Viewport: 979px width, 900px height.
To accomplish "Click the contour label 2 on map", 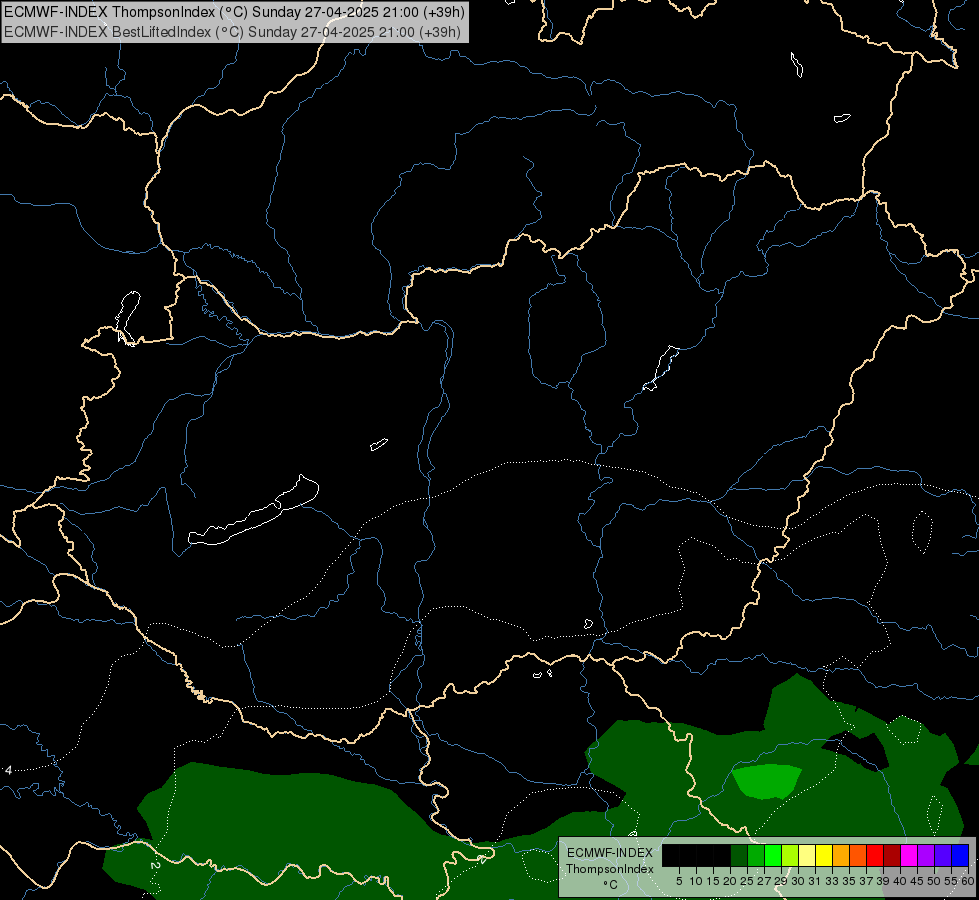I will (x=155, y=866).
